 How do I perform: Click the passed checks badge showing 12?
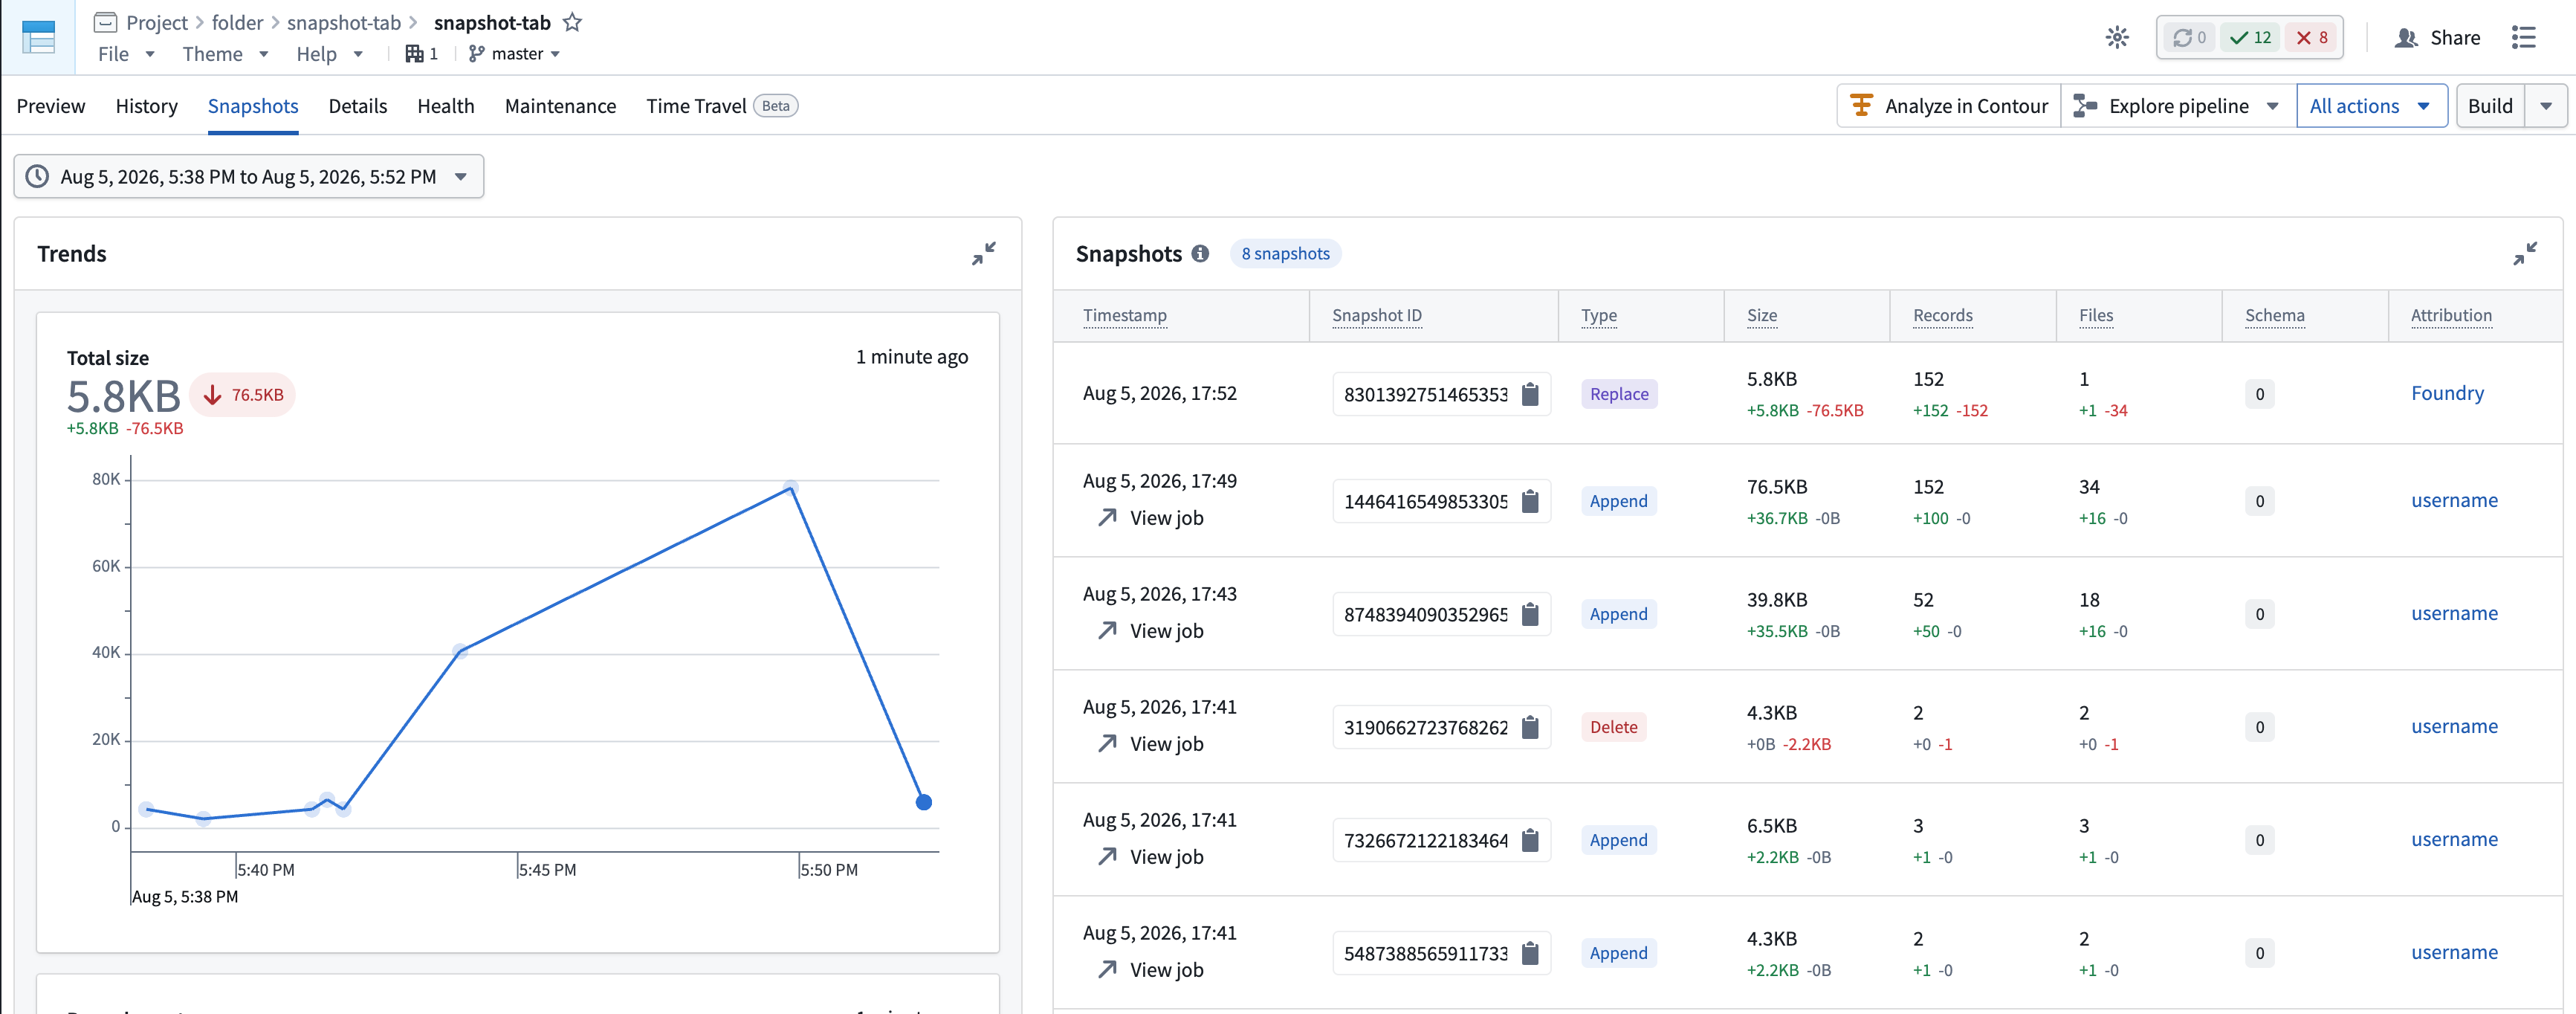tap(2250, 38)
